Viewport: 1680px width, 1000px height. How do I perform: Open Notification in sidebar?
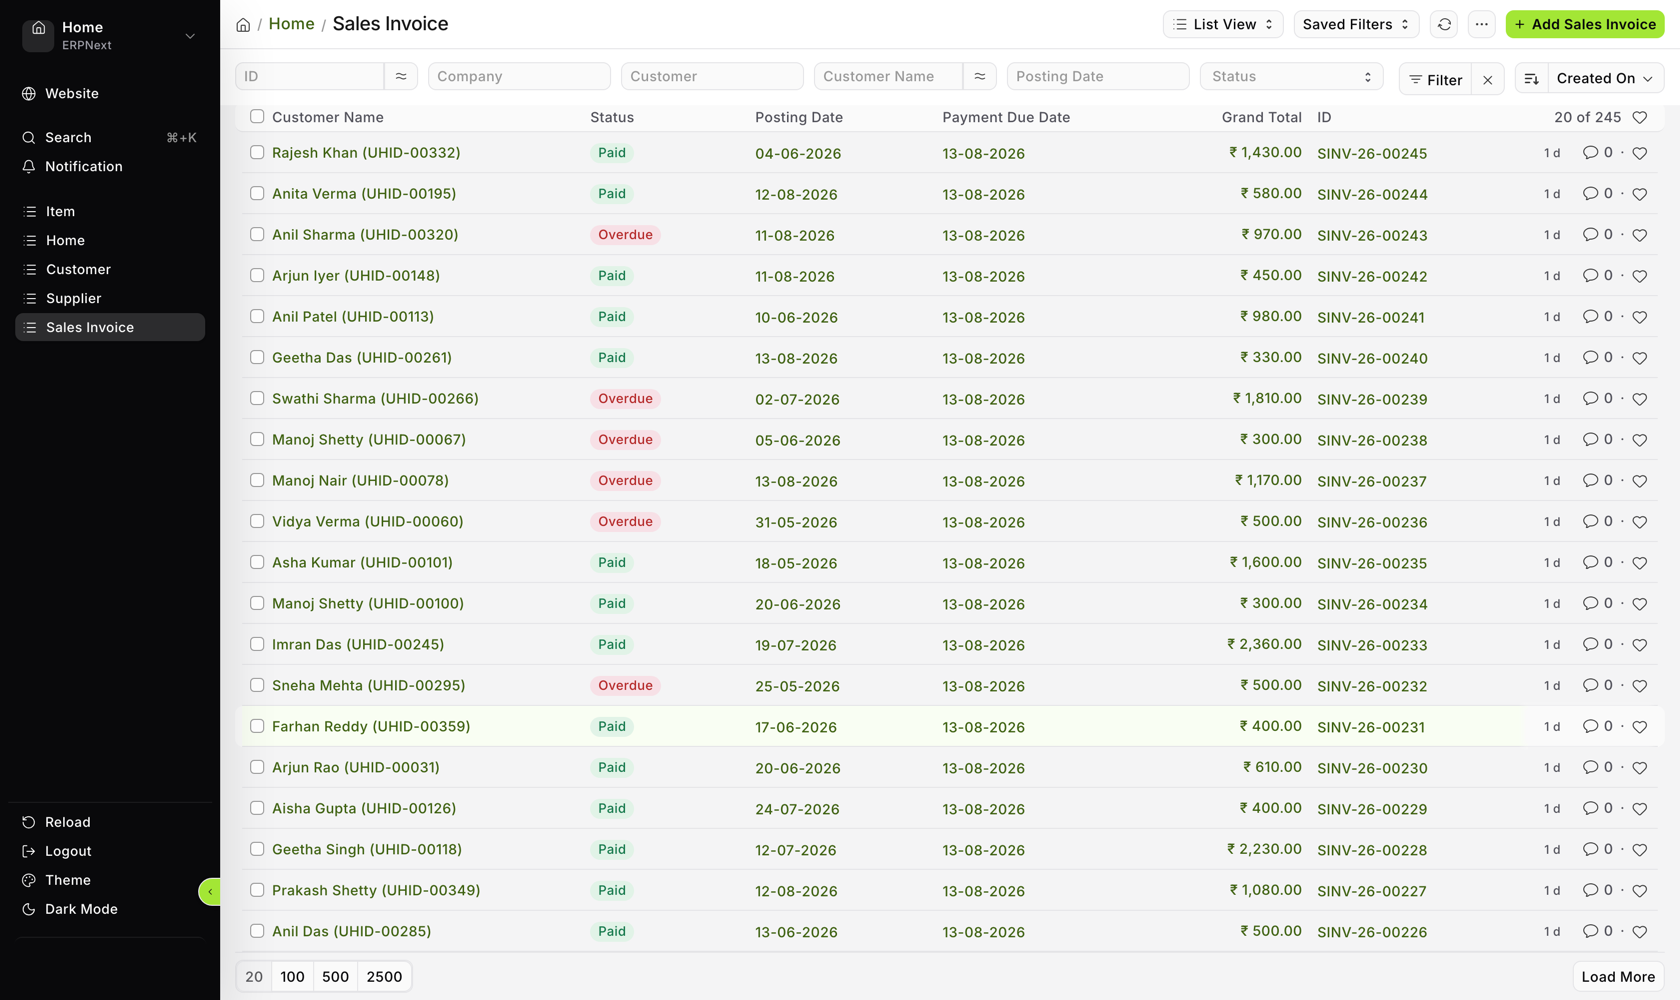tap(110, 166)
